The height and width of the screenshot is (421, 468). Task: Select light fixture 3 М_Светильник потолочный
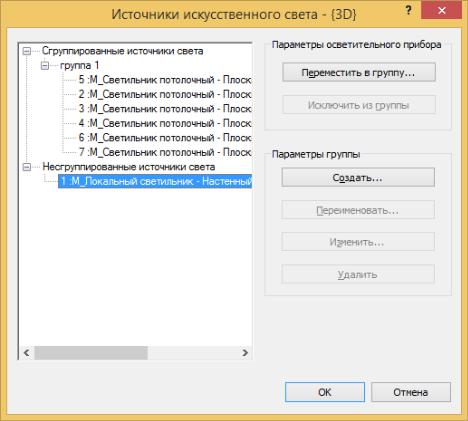[x=165, y=109]
